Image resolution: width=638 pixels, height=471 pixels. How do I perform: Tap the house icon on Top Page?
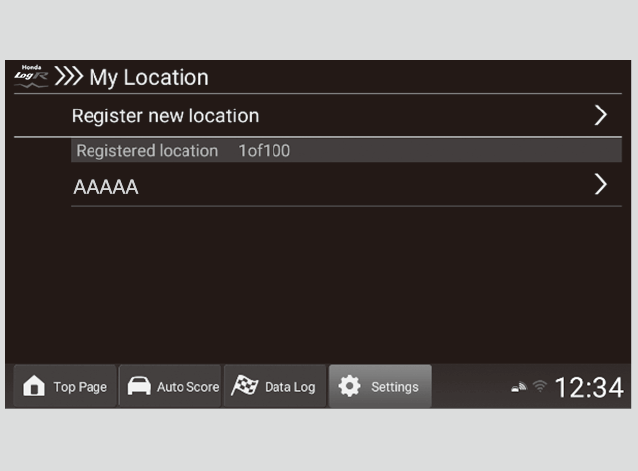(x=34, y=387)
